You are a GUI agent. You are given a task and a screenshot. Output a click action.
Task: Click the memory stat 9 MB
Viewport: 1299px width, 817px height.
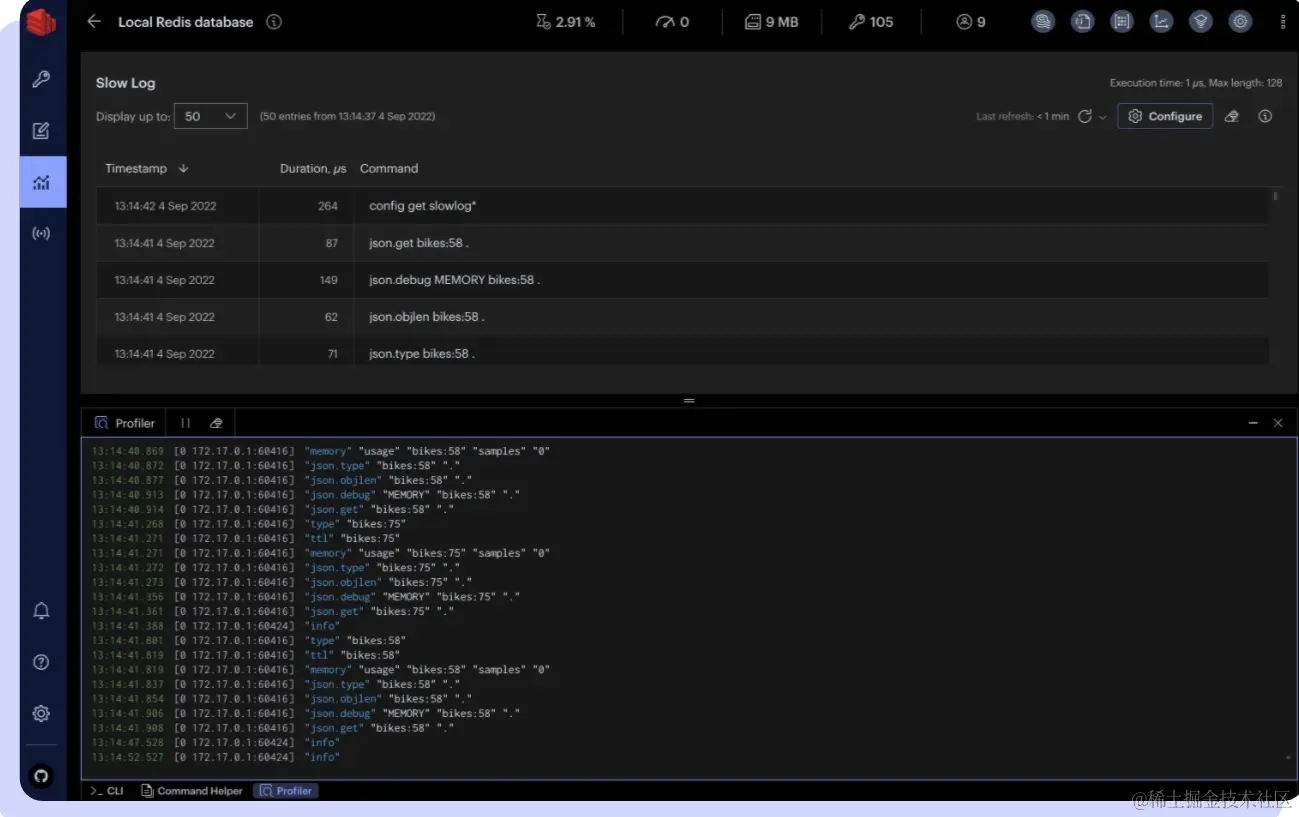(771, 22)
